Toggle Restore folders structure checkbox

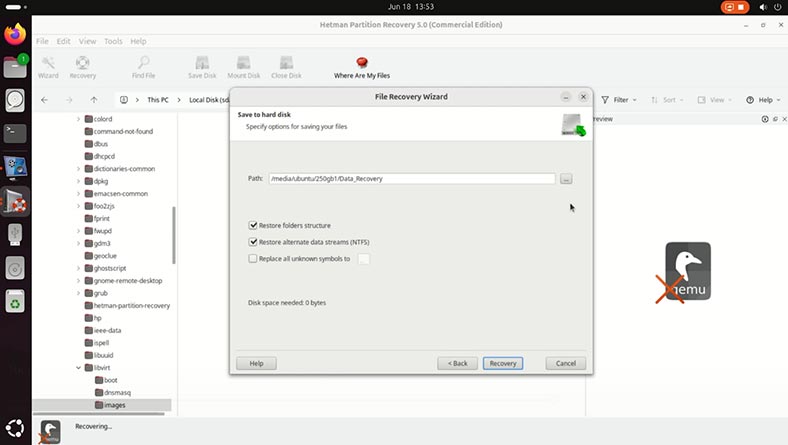pyautogui.click(x=253, y=225)
